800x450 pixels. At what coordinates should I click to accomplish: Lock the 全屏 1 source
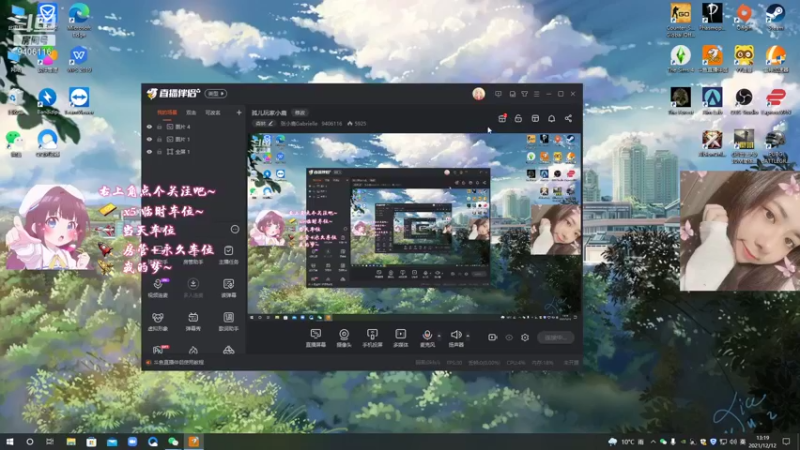click(159, 152)
